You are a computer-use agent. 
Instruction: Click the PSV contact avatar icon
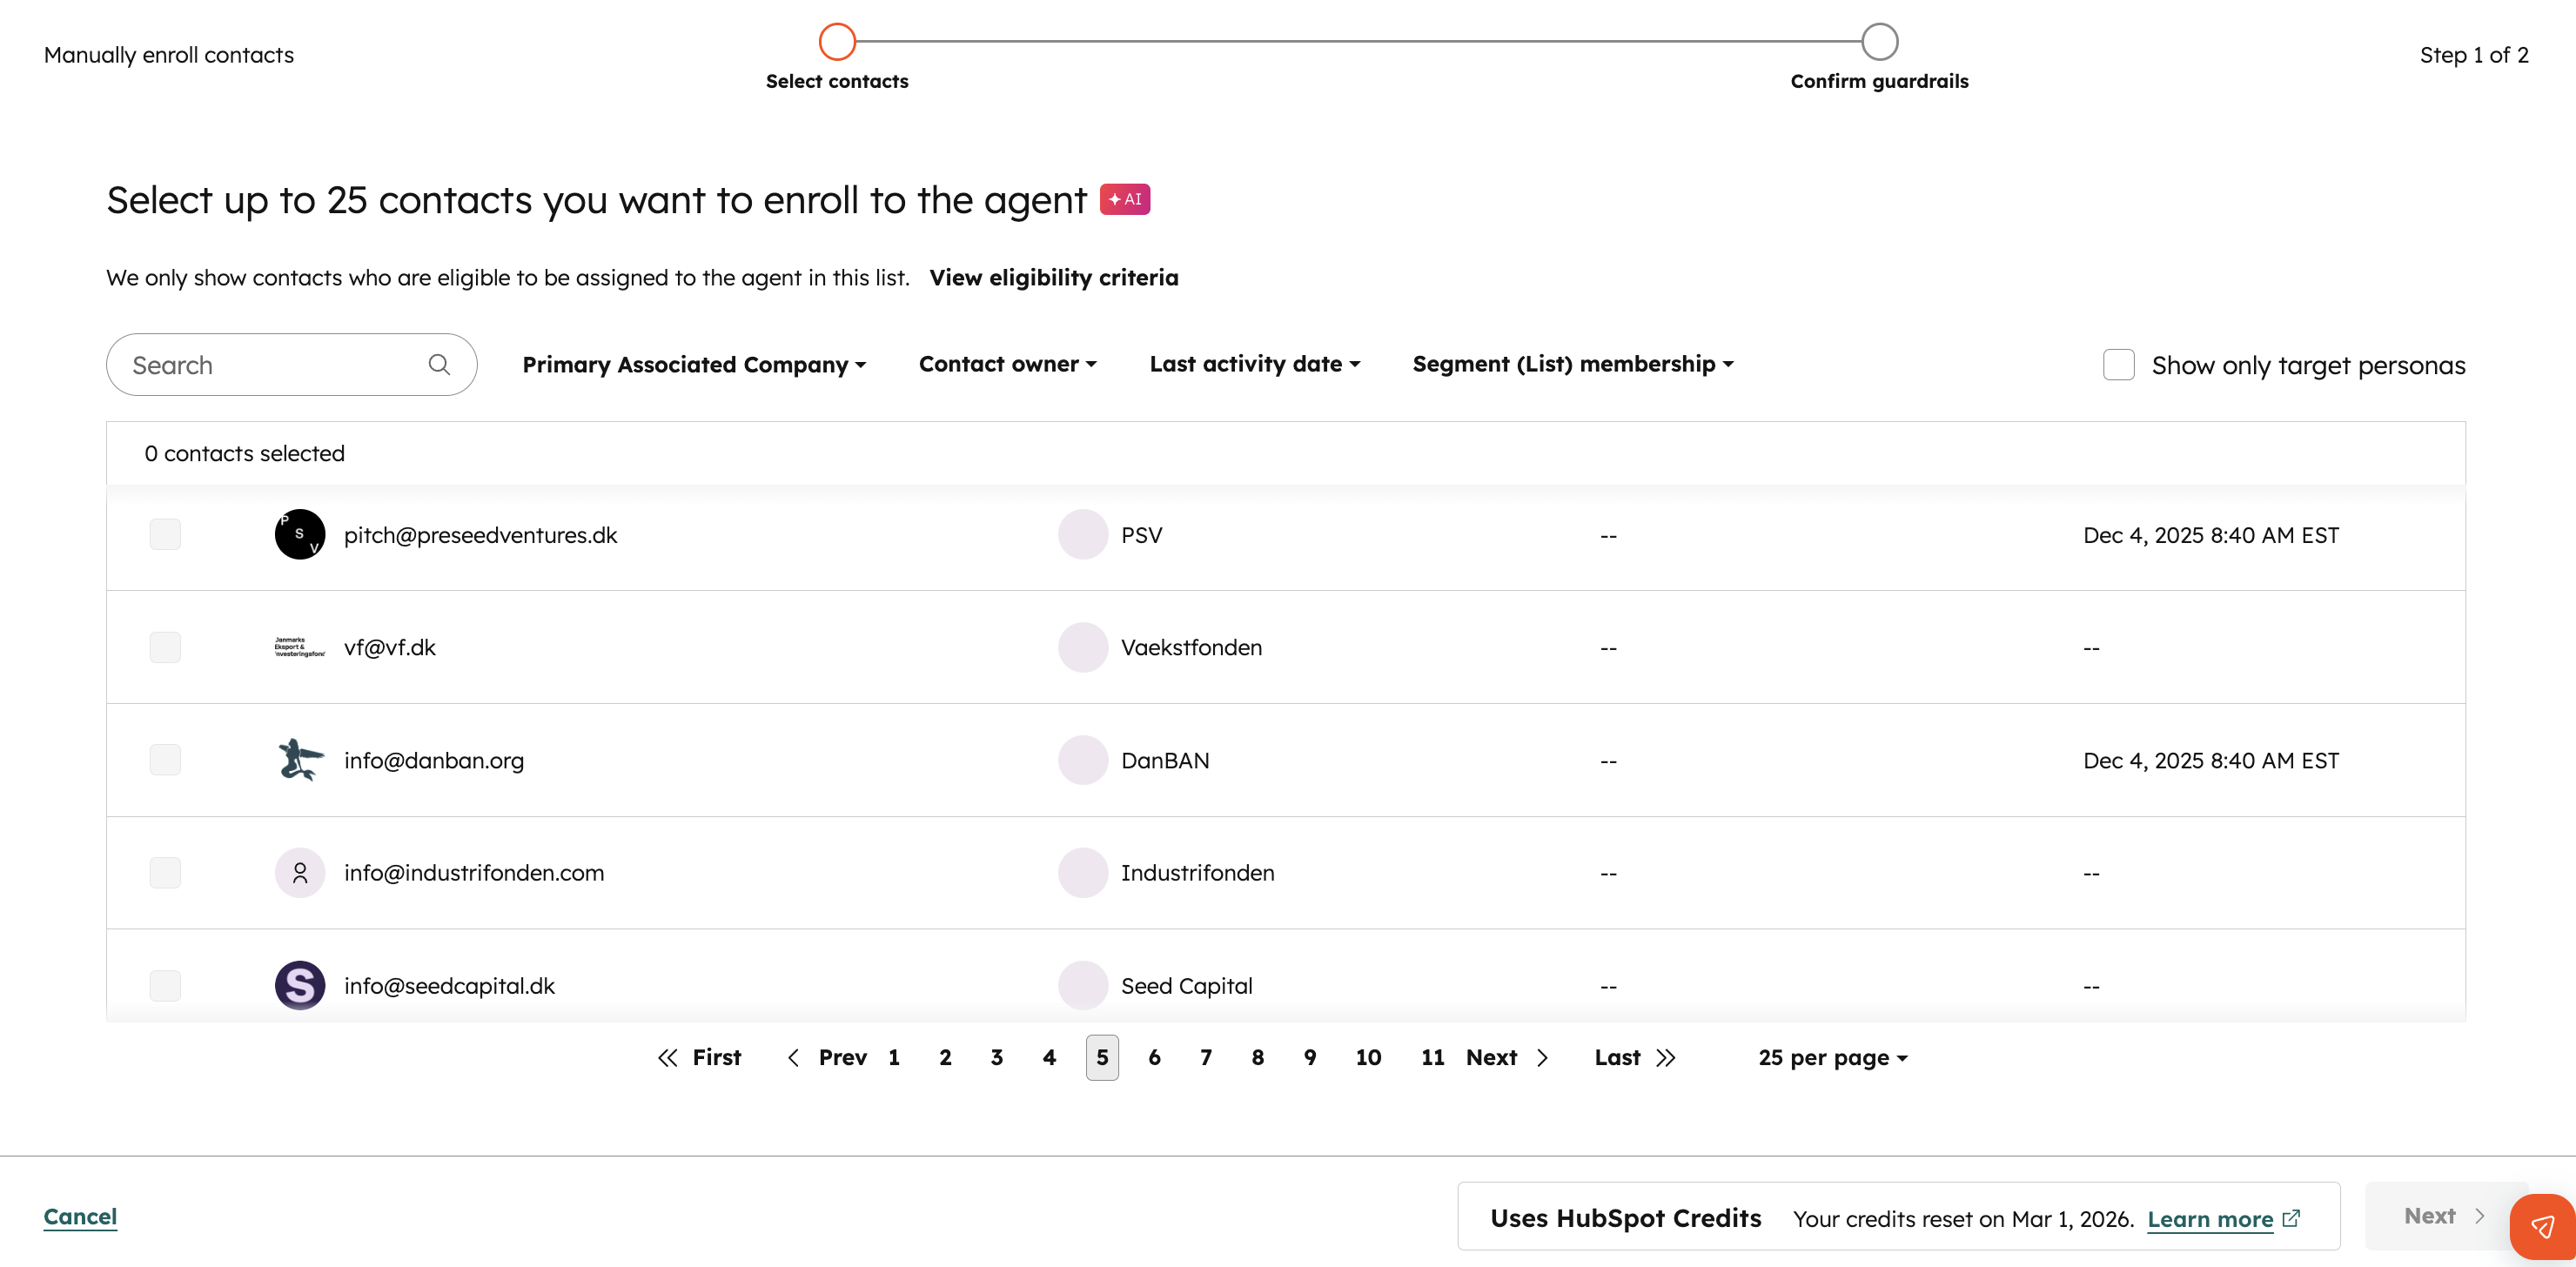(x=299, y=535)
